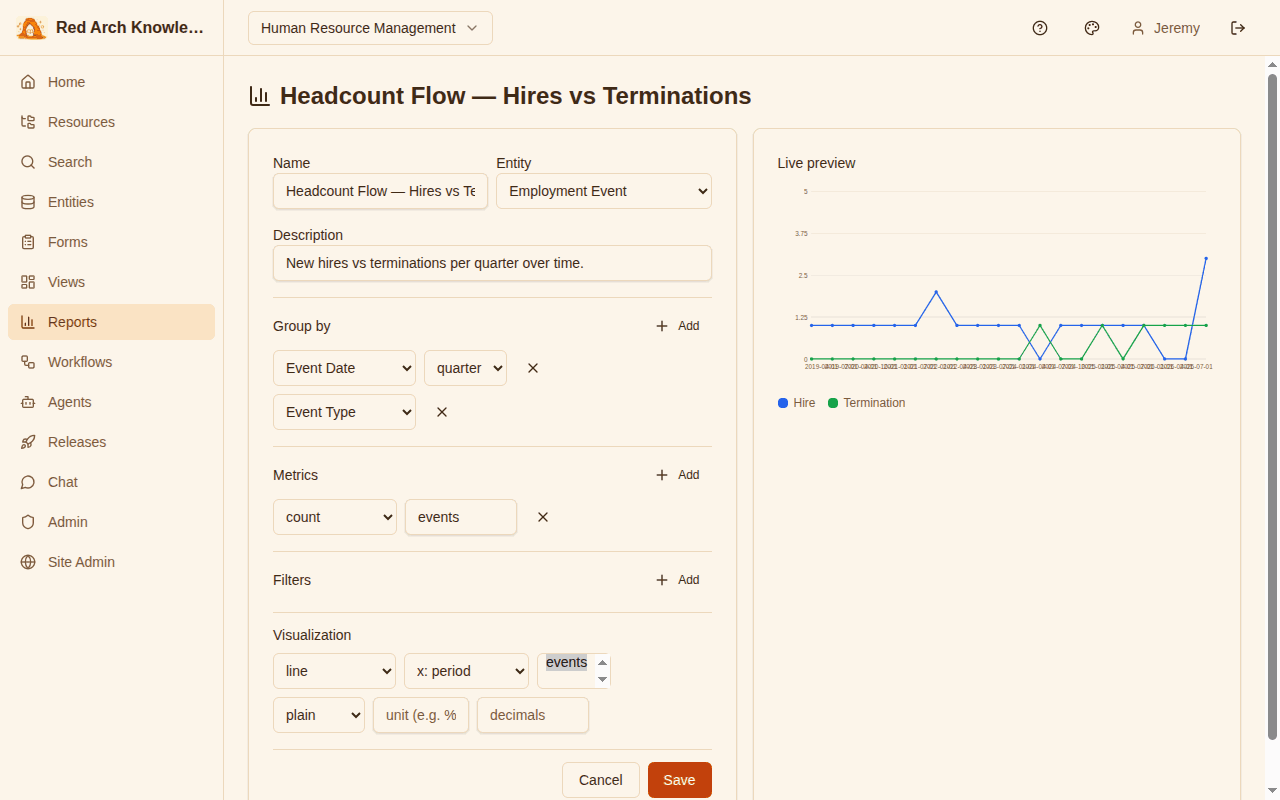Add a new filter

pos(677,580)
